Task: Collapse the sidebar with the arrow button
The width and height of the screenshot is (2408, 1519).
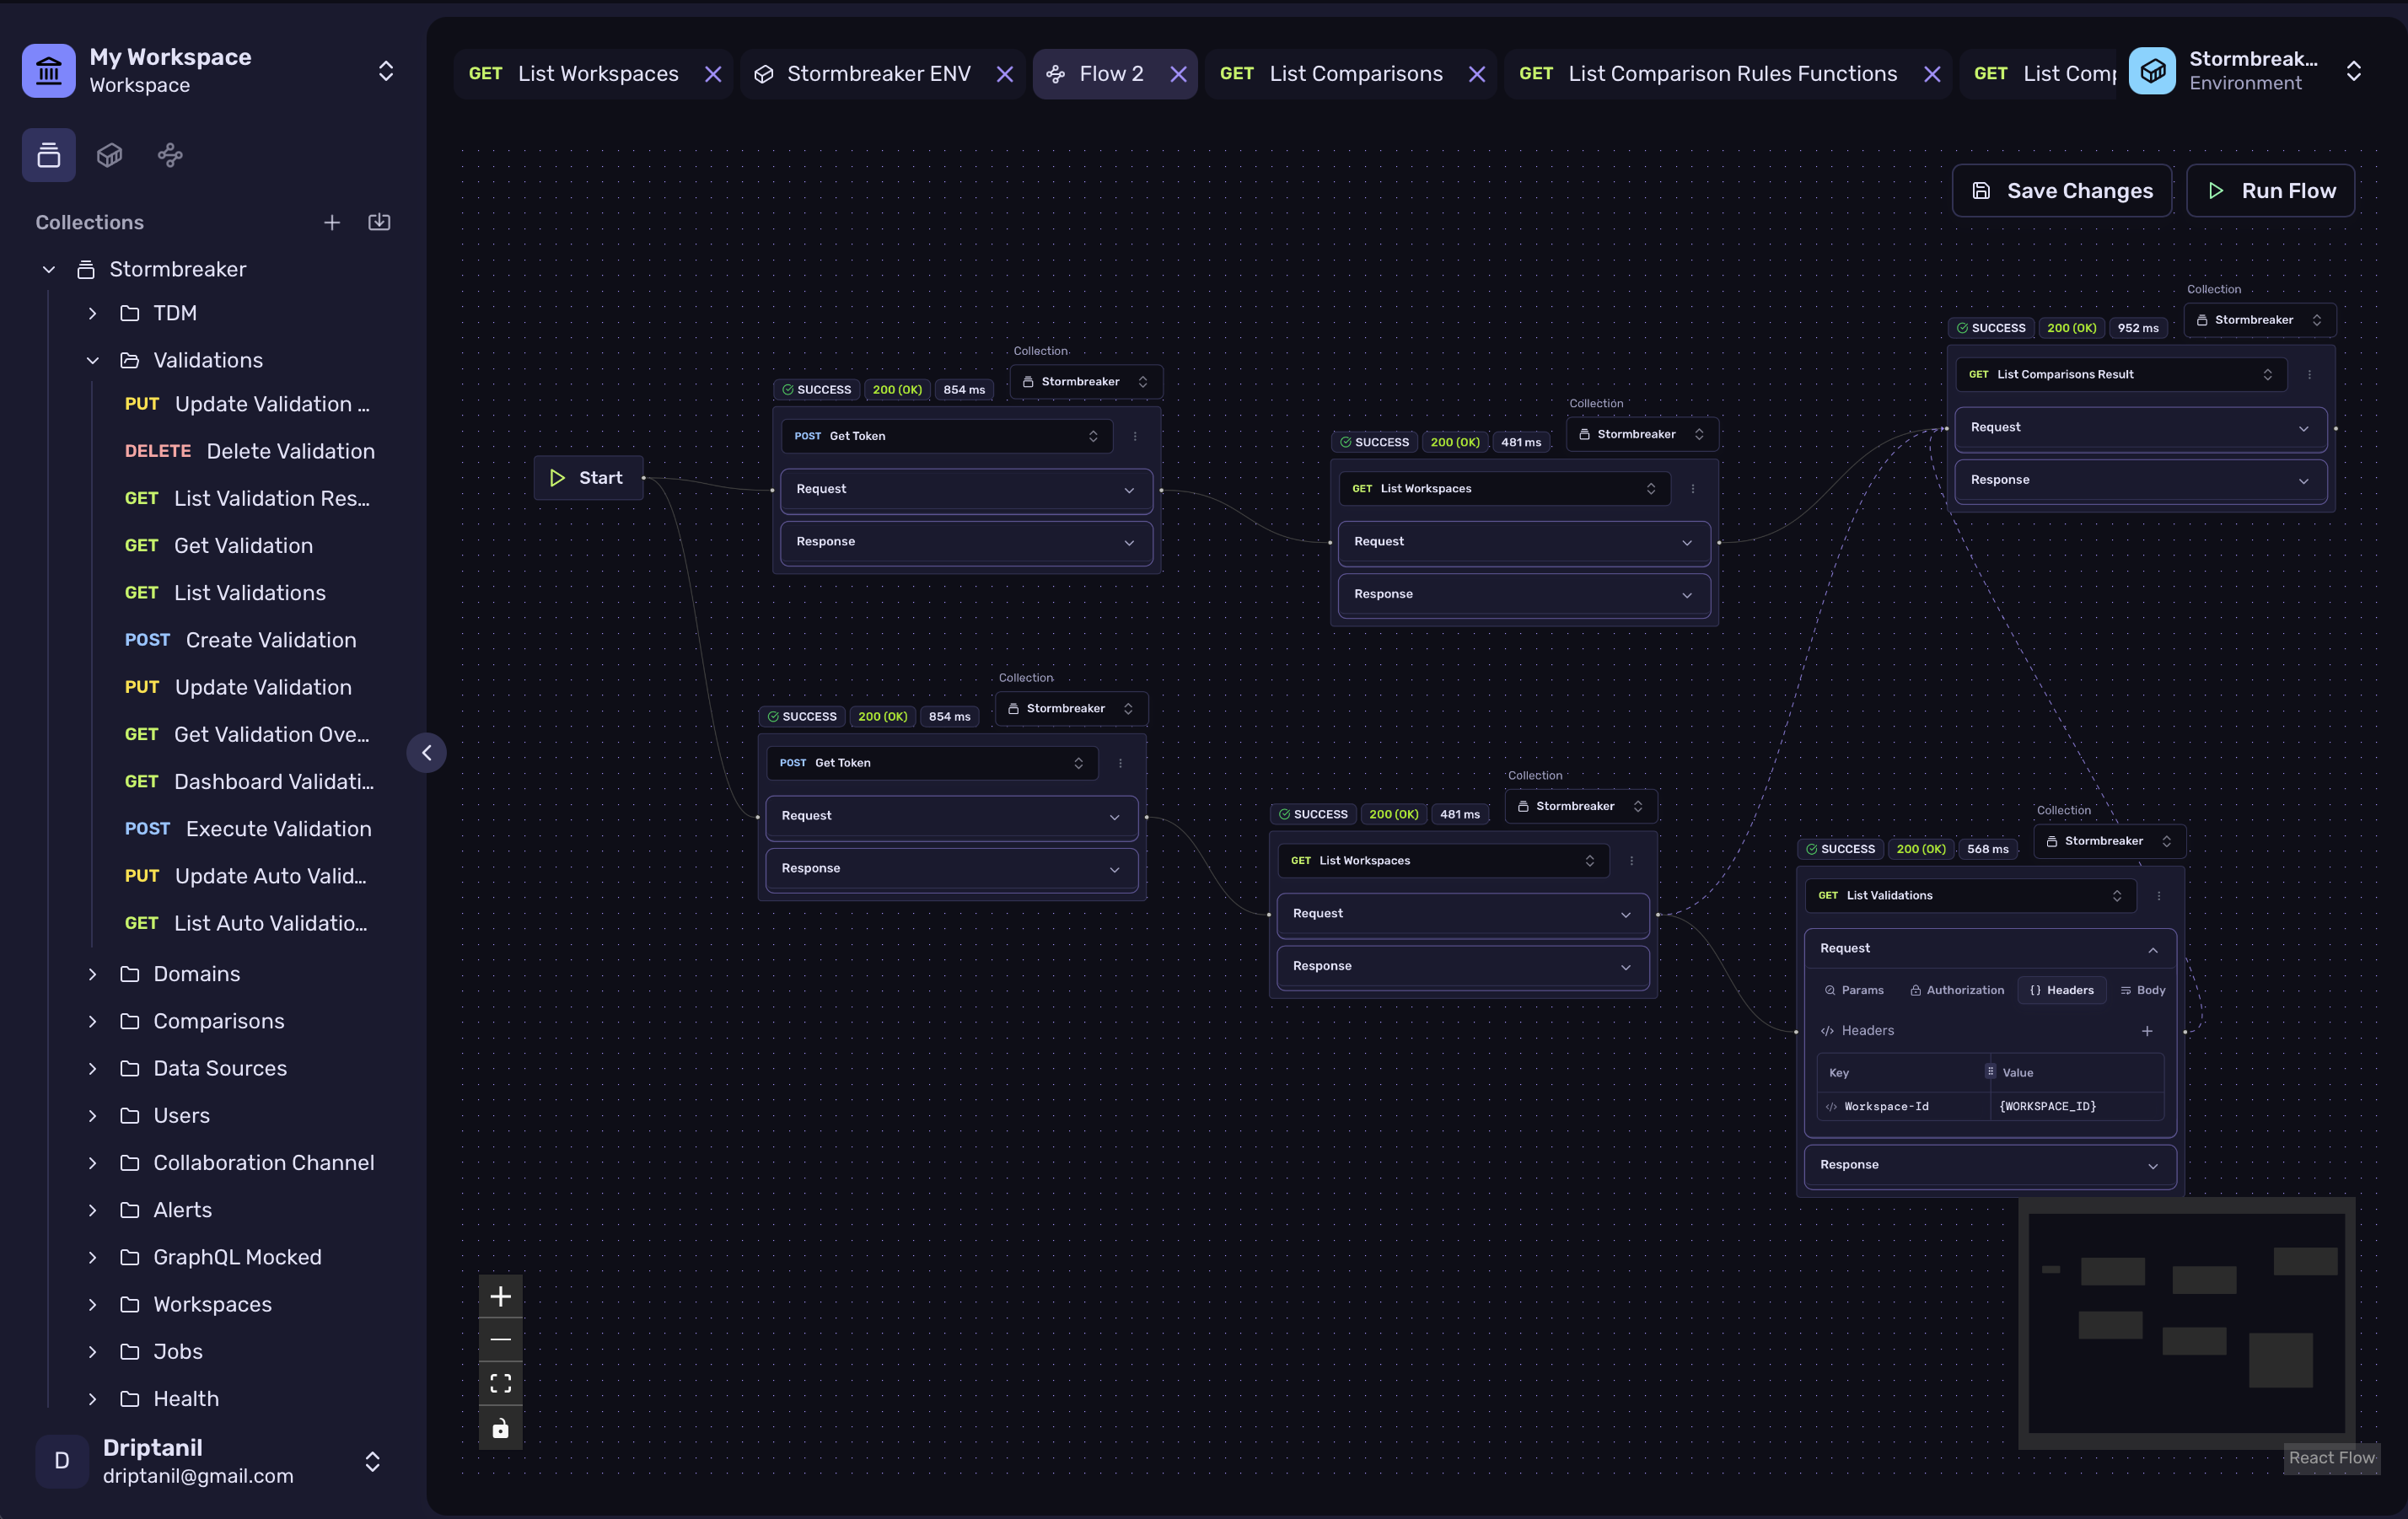Action: coord(427,753)
